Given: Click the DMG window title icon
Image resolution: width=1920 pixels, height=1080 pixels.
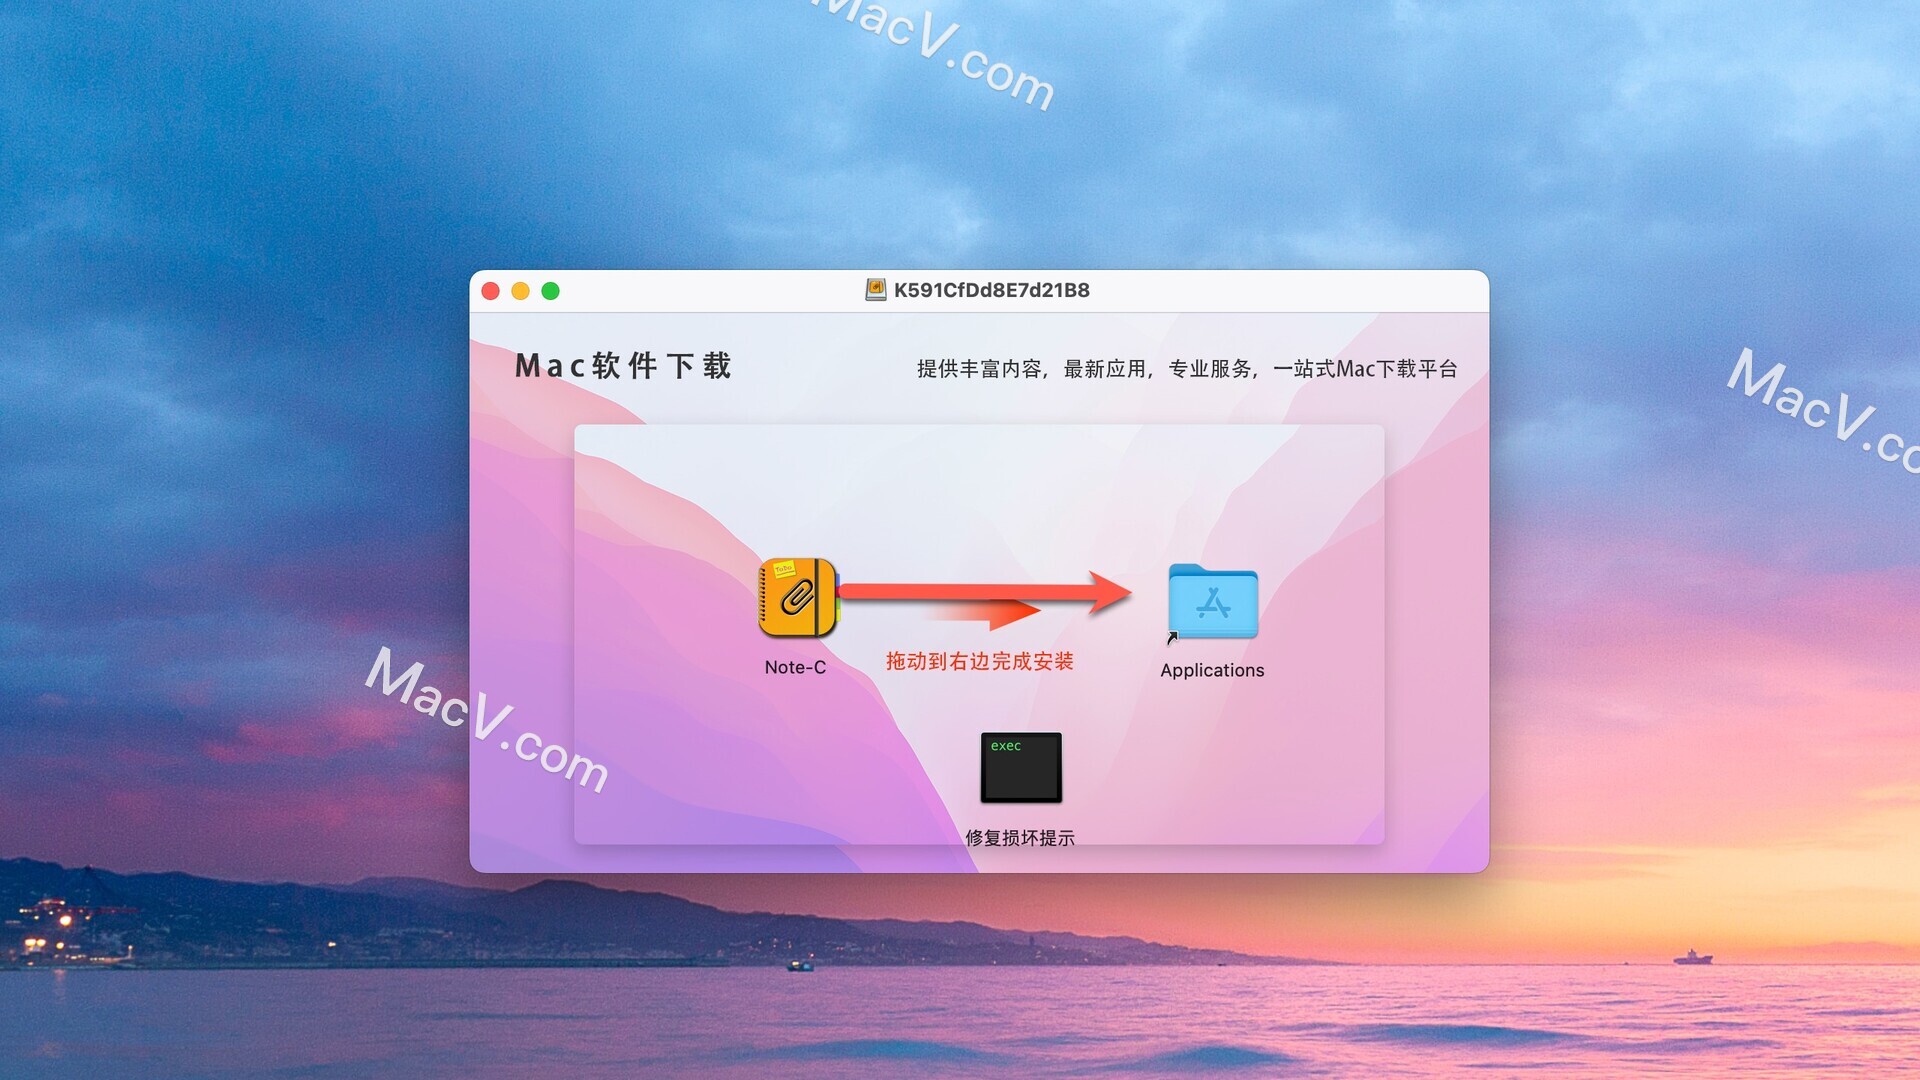Looking at the screenshot, I should (x=870, y=289).
